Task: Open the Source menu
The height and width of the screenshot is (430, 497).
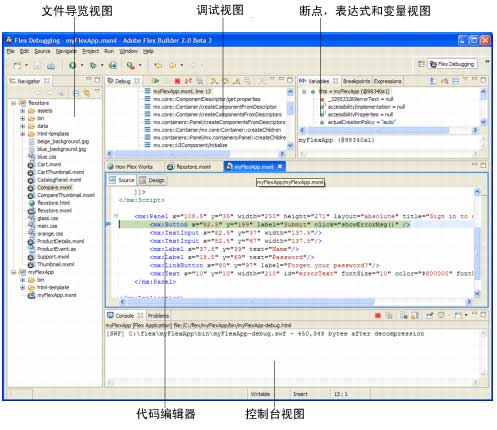Action: (x=42, y=51)
